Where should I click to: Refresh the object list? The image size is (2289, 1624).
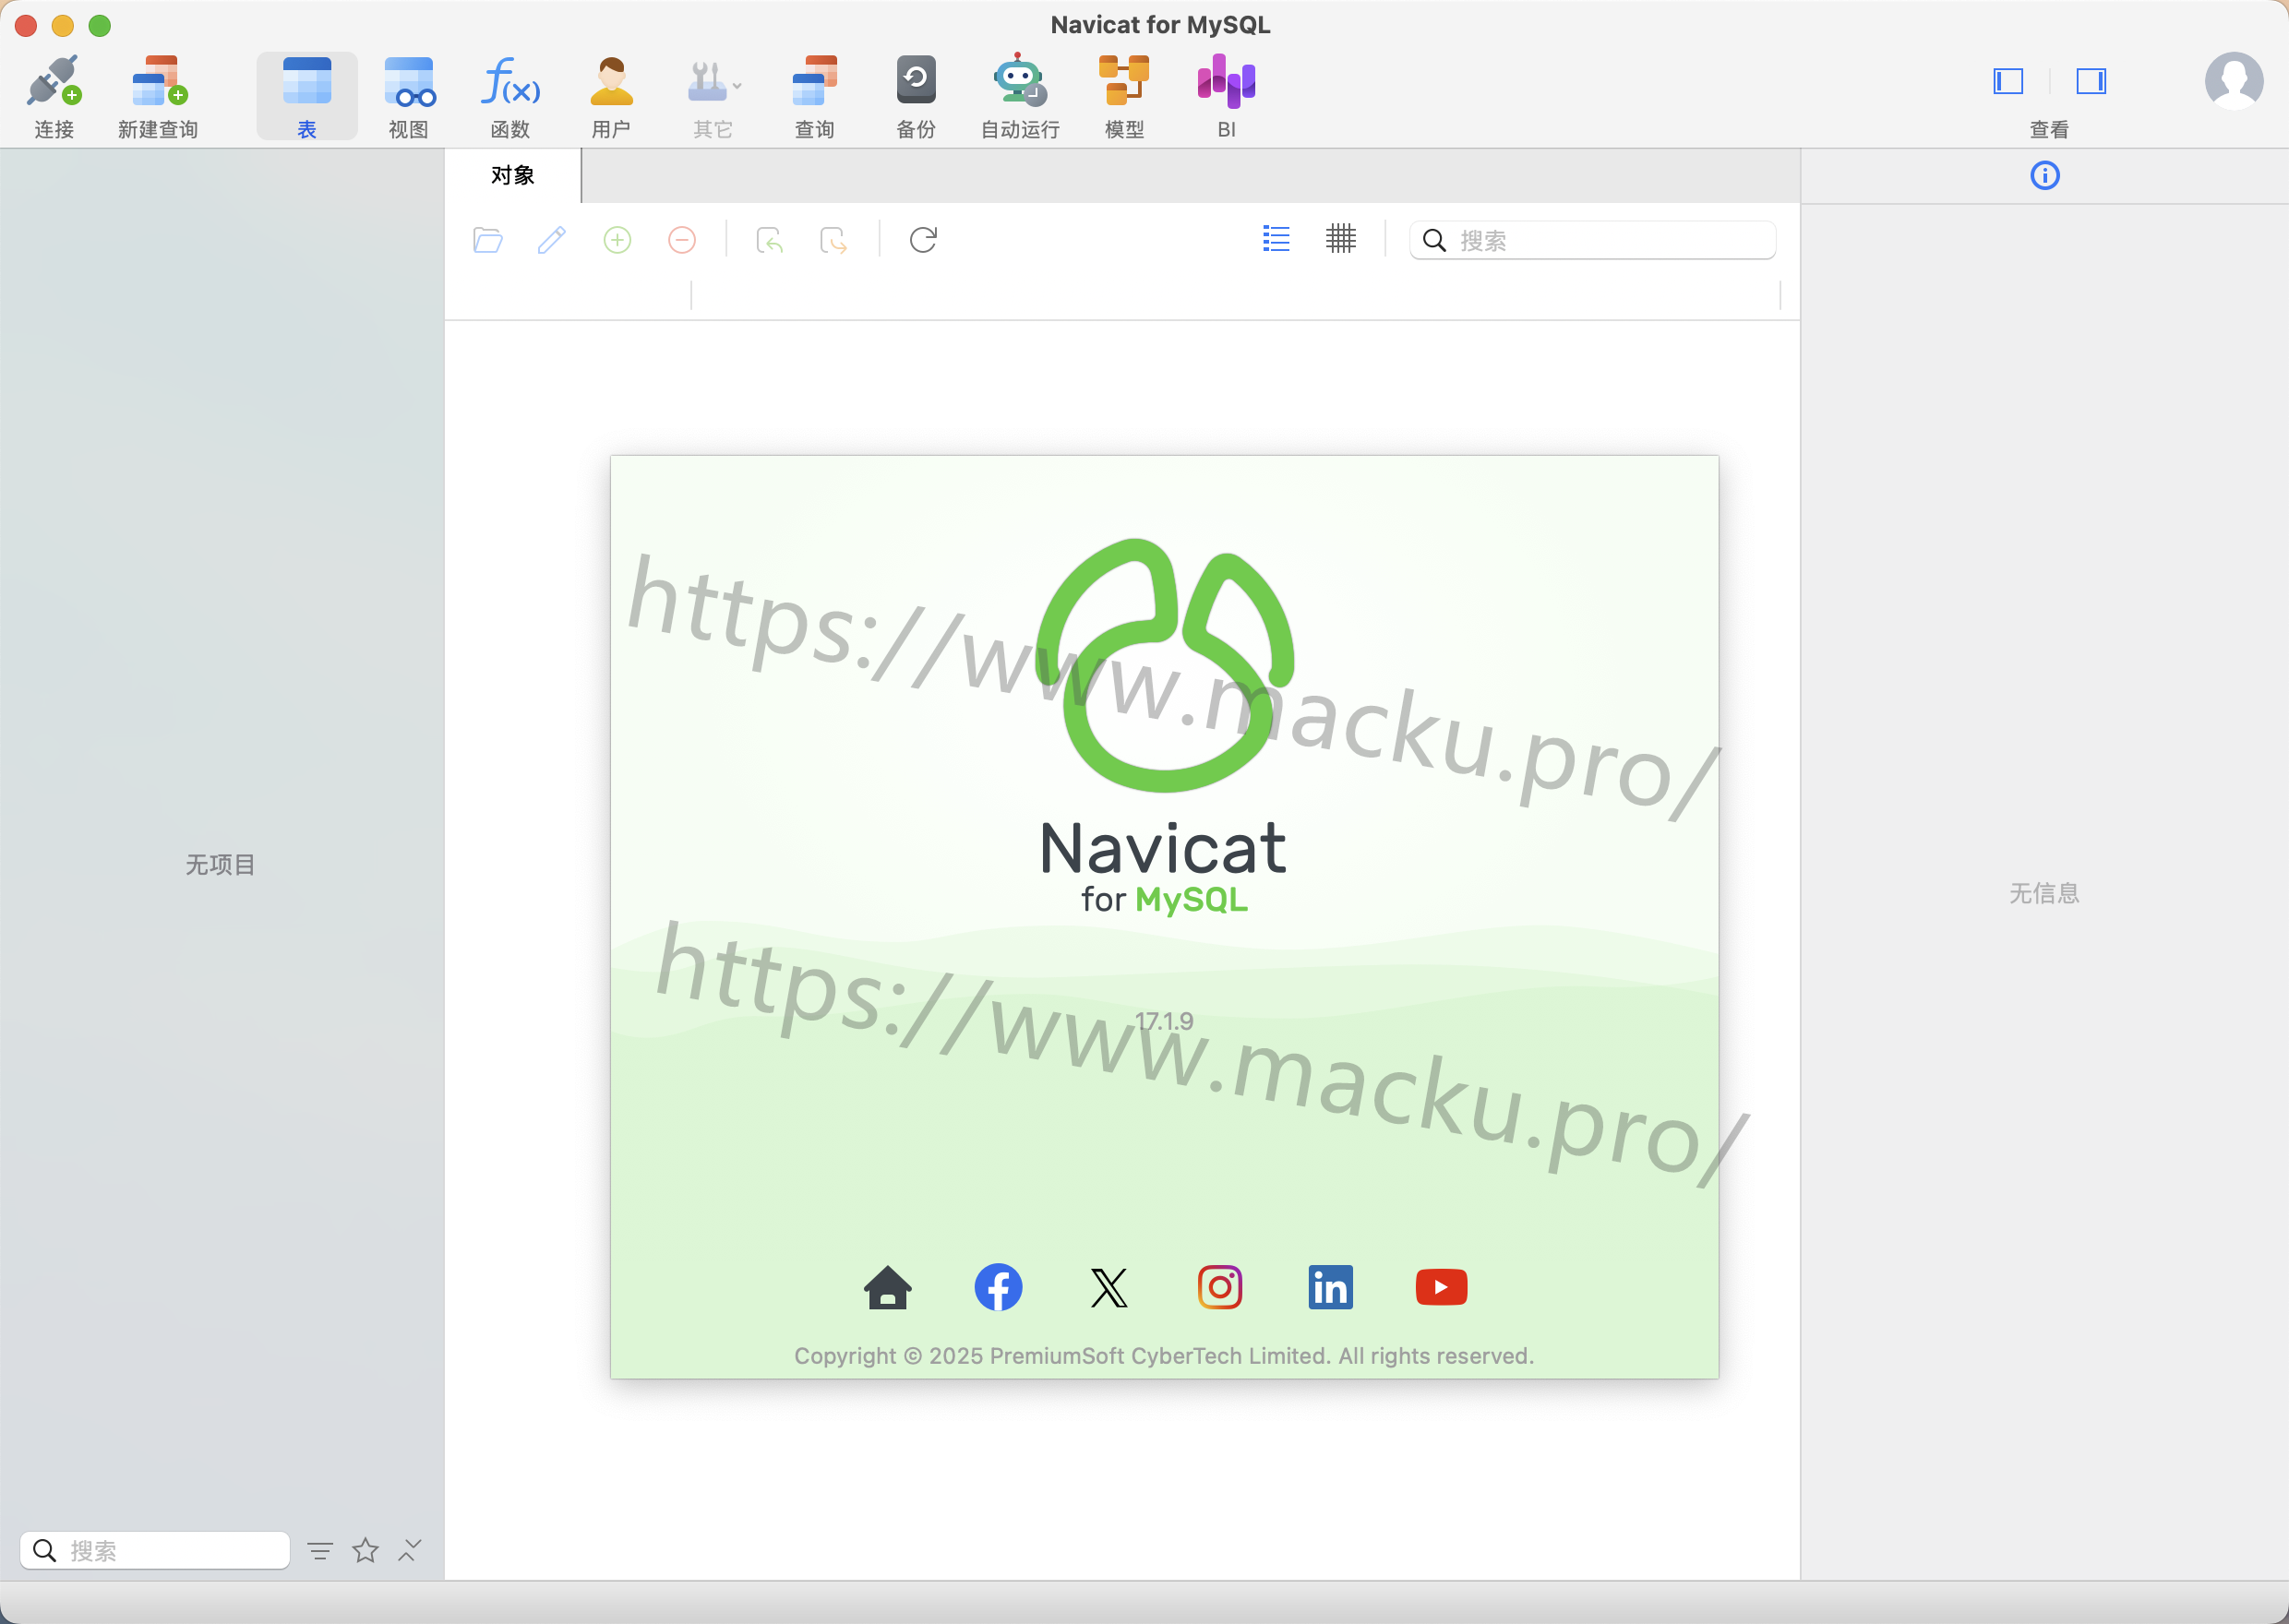923,240
